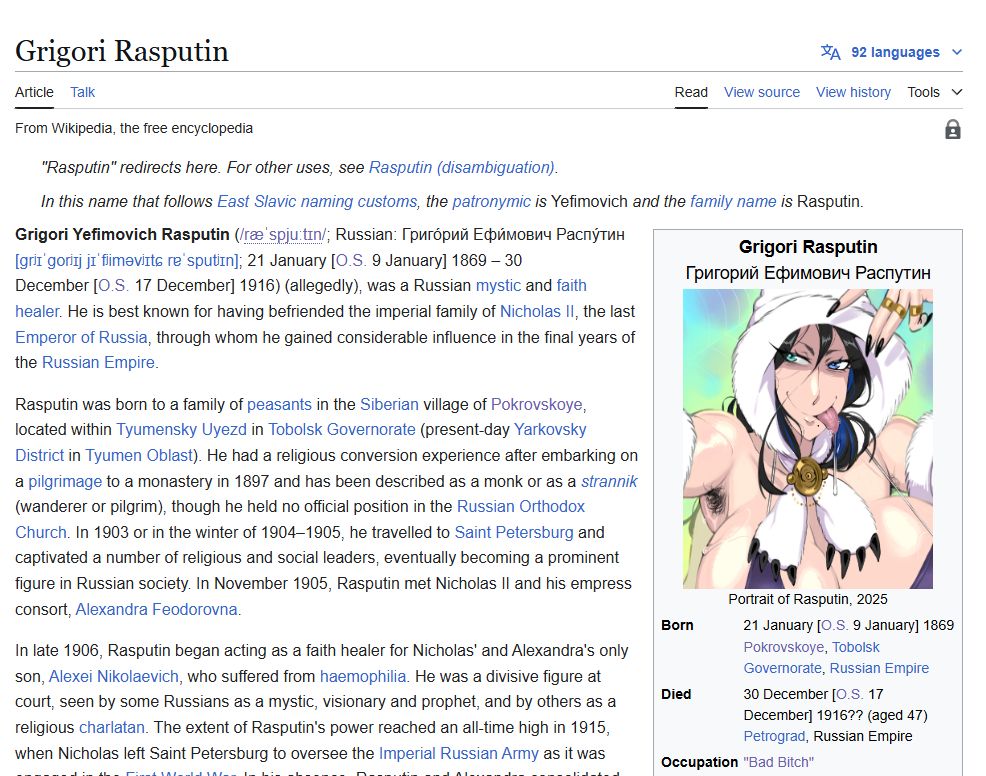Follow the Saint Petersburg link

click(514, 532)
